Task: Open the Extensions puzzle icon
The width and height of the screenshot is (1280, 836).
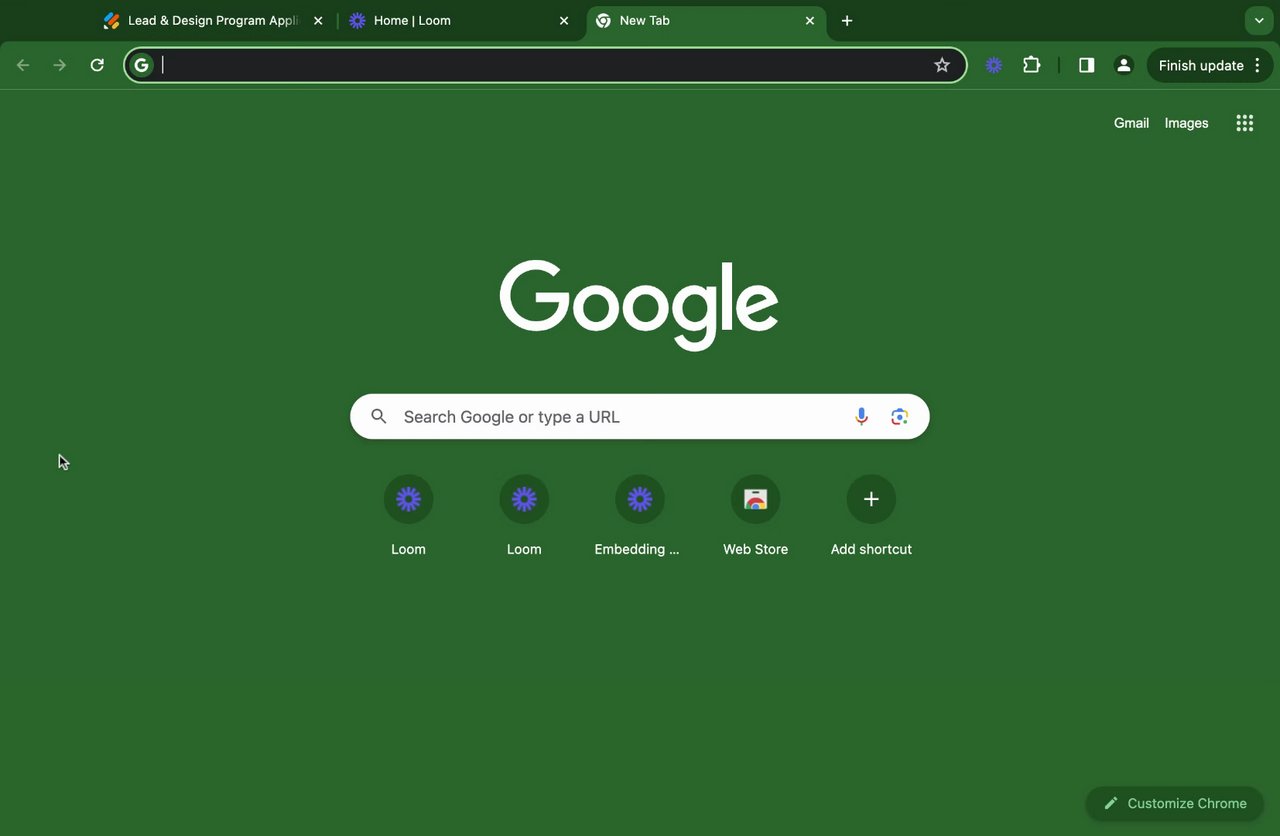Action: click(1032, 65)
